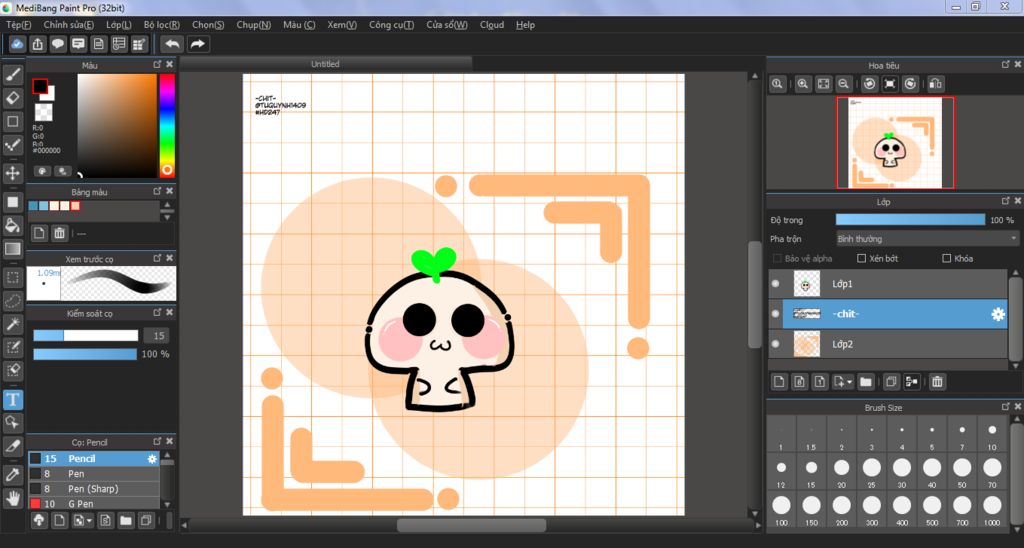The image size is (1024, 548).
Task: Click the Redo arrow in toolbar
Action: click(197, 44)
